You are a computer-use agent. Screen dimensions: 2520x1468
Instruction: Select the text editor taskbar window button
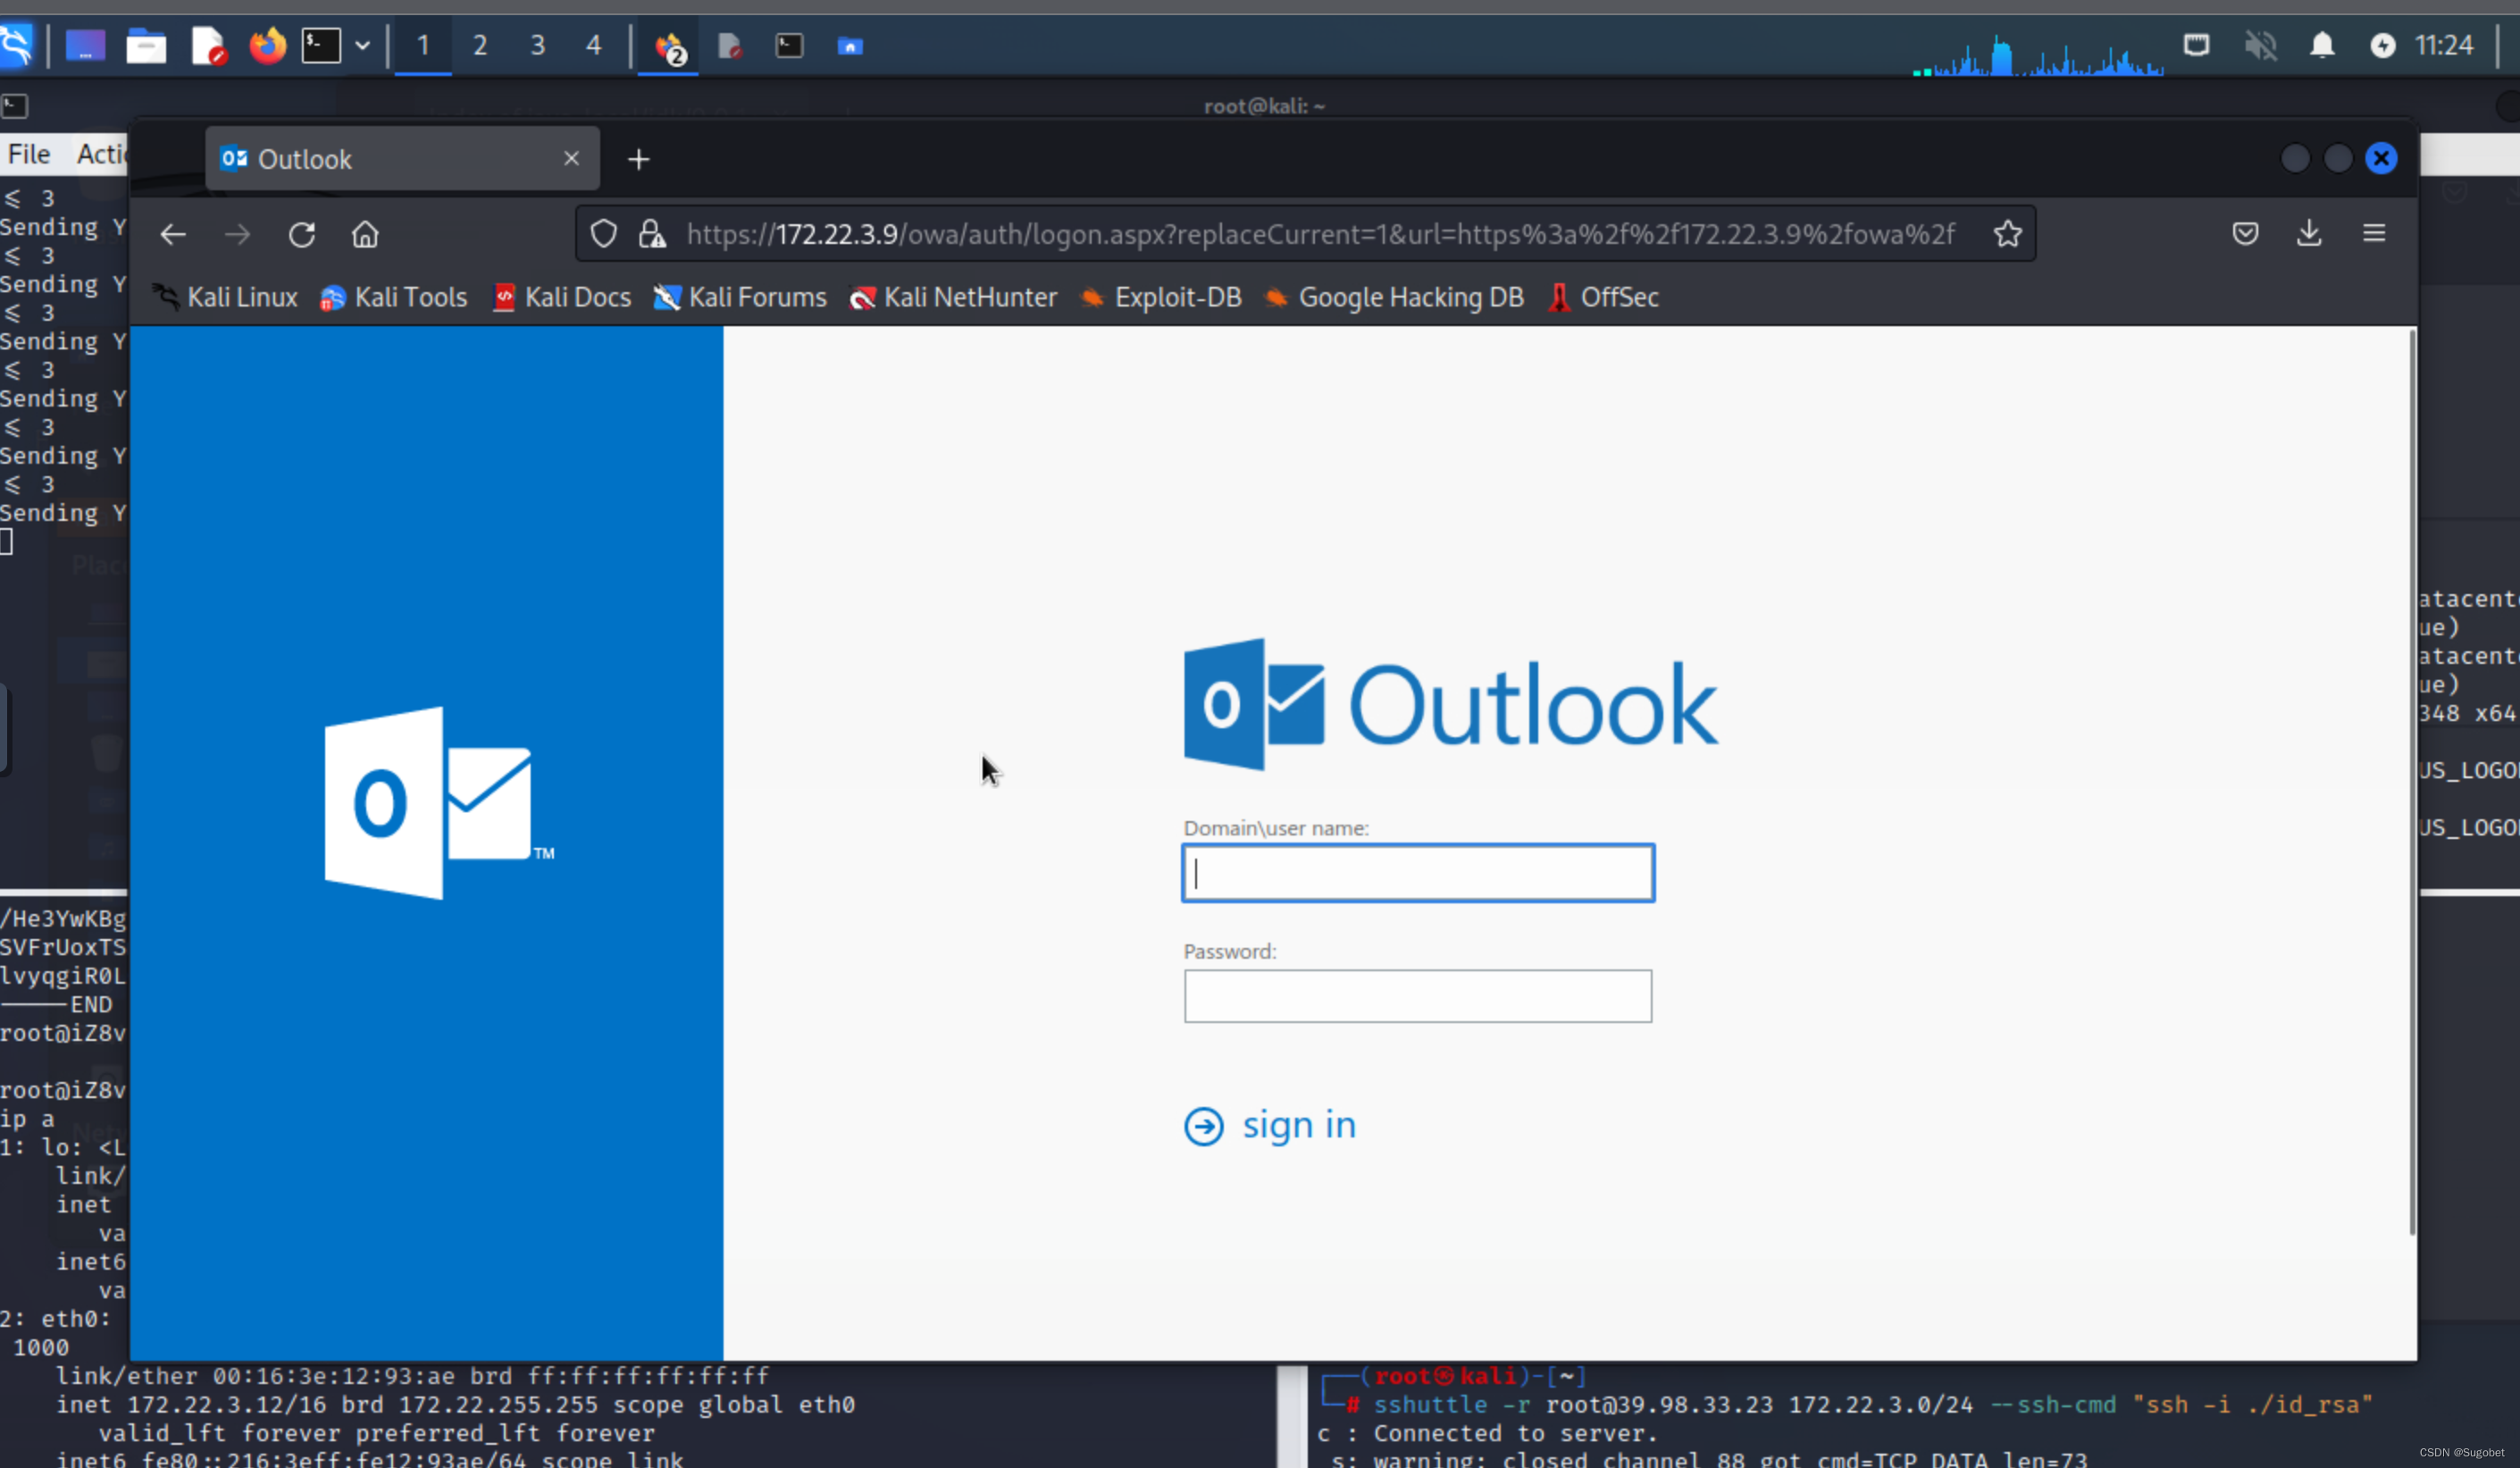pos(730,46)
